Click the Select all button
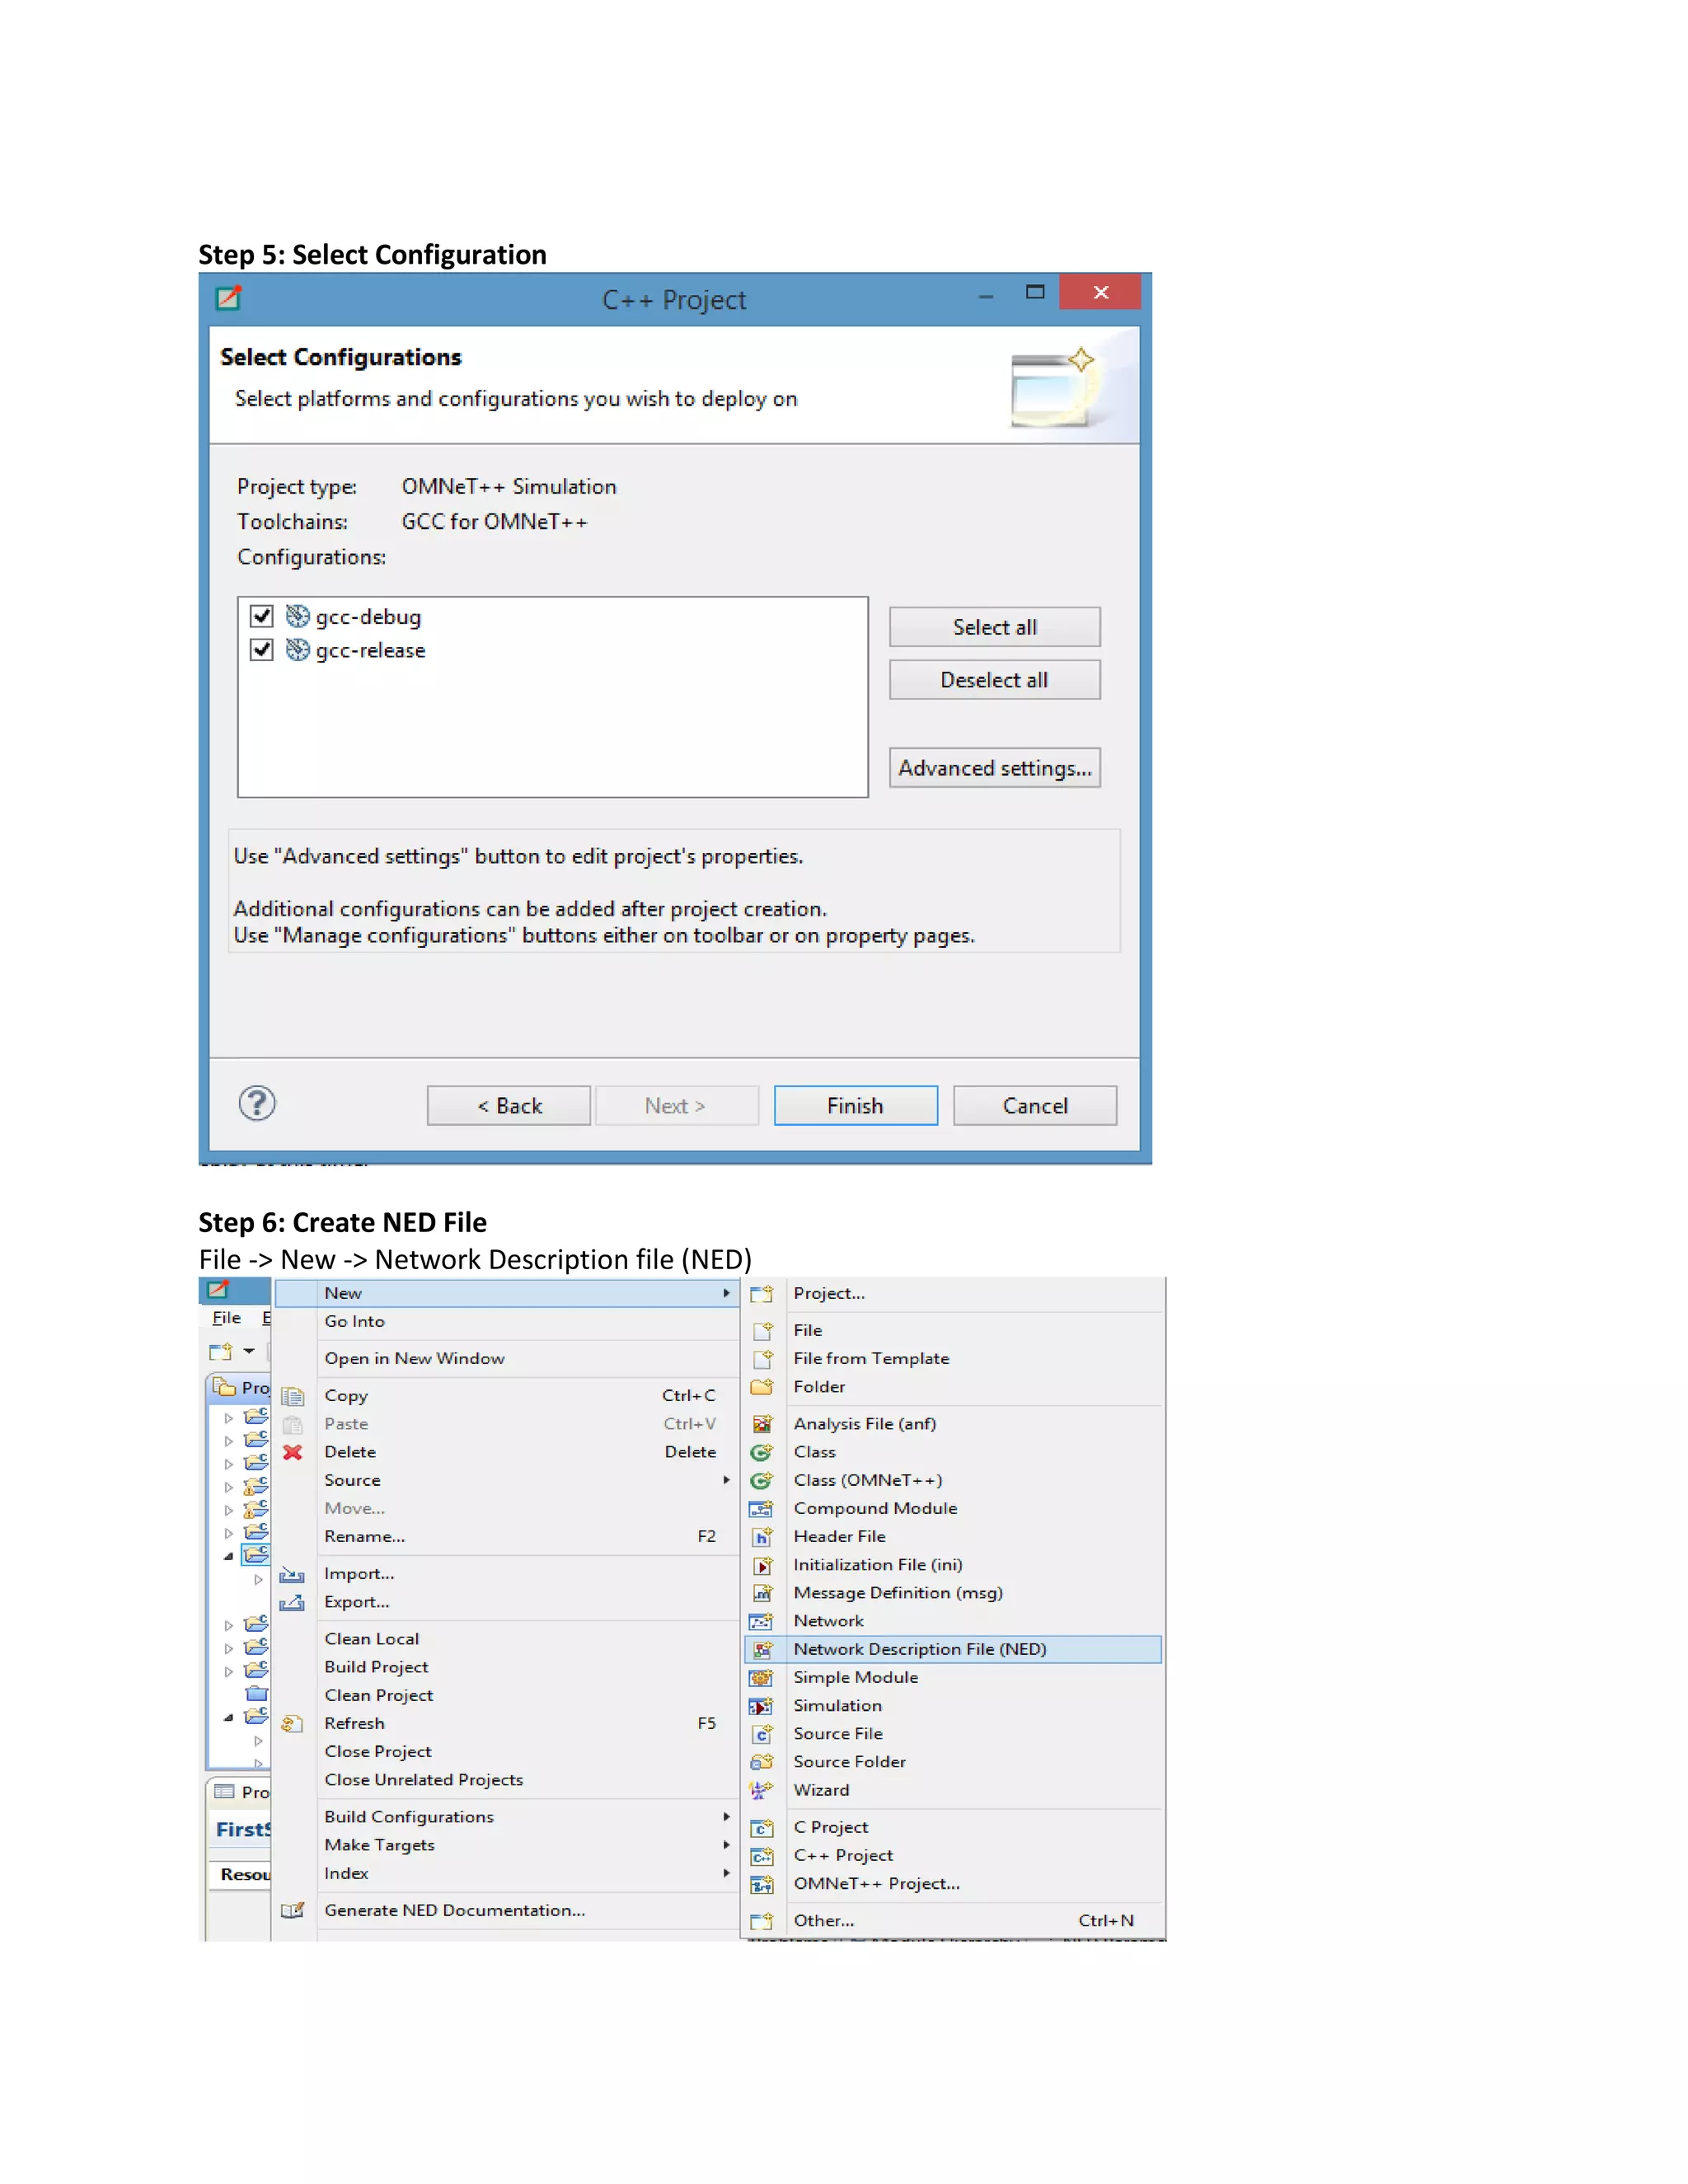 point(994,627)
